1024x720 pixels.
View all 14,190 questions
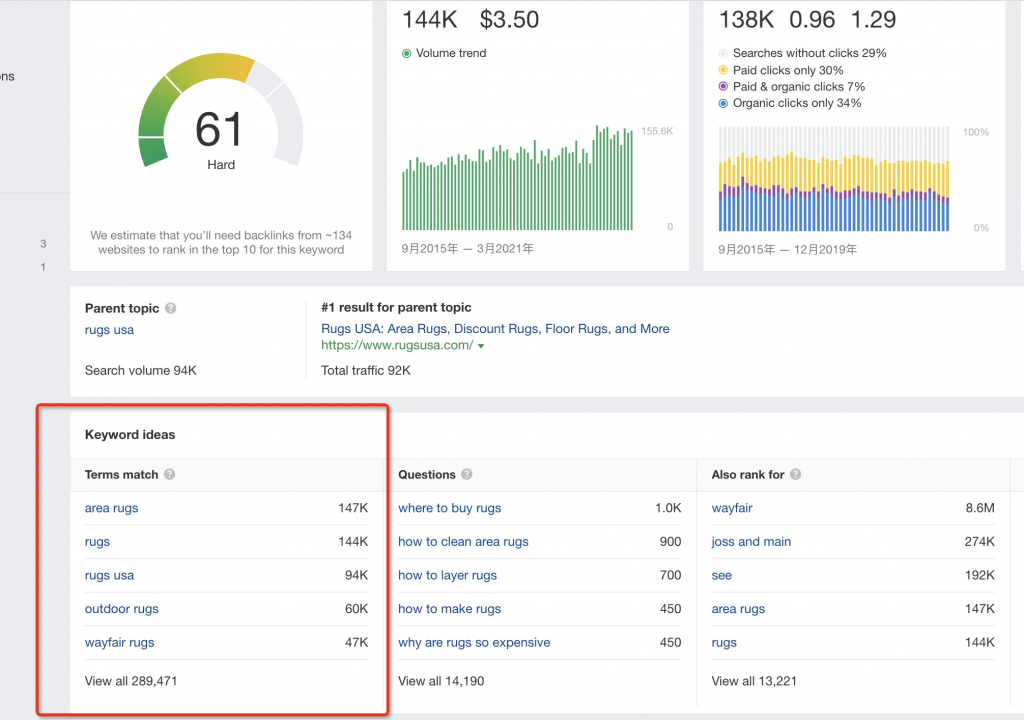pos(441,681)
